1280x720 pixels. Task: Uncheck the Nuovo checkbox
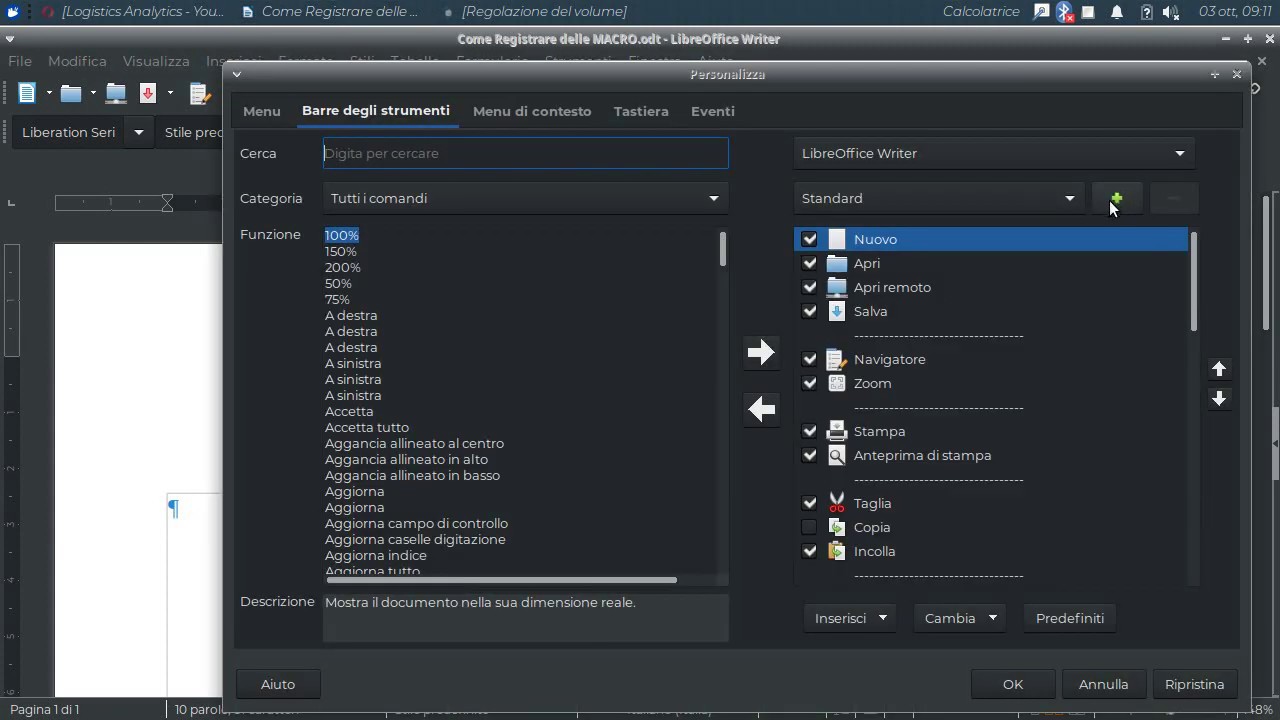(x=809, y=239)
